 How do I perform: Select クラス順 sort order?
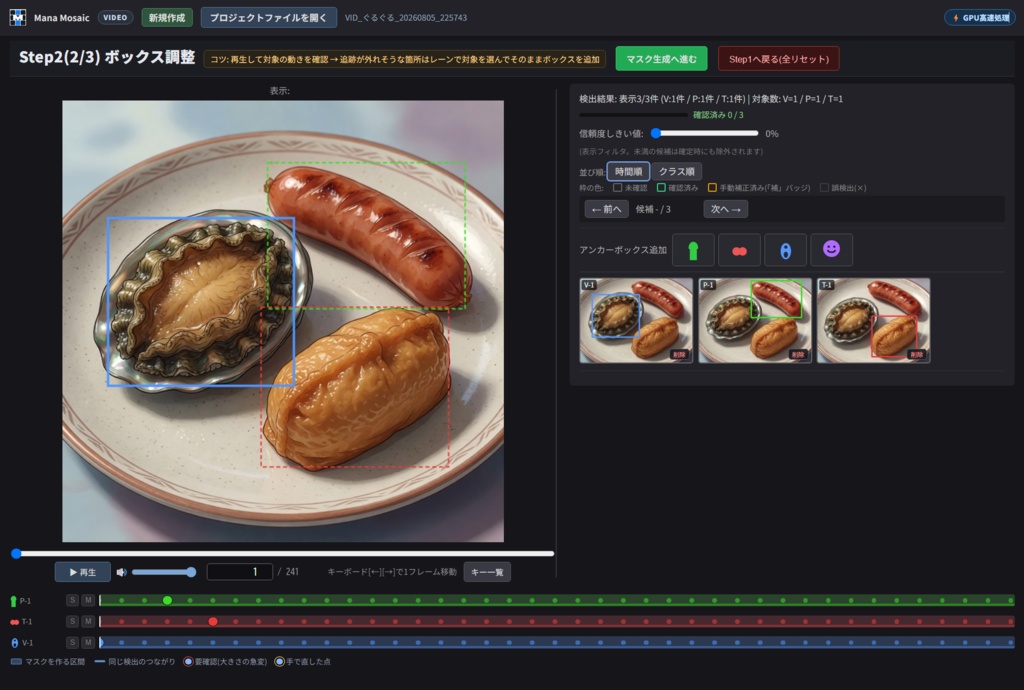pos(677,171)
